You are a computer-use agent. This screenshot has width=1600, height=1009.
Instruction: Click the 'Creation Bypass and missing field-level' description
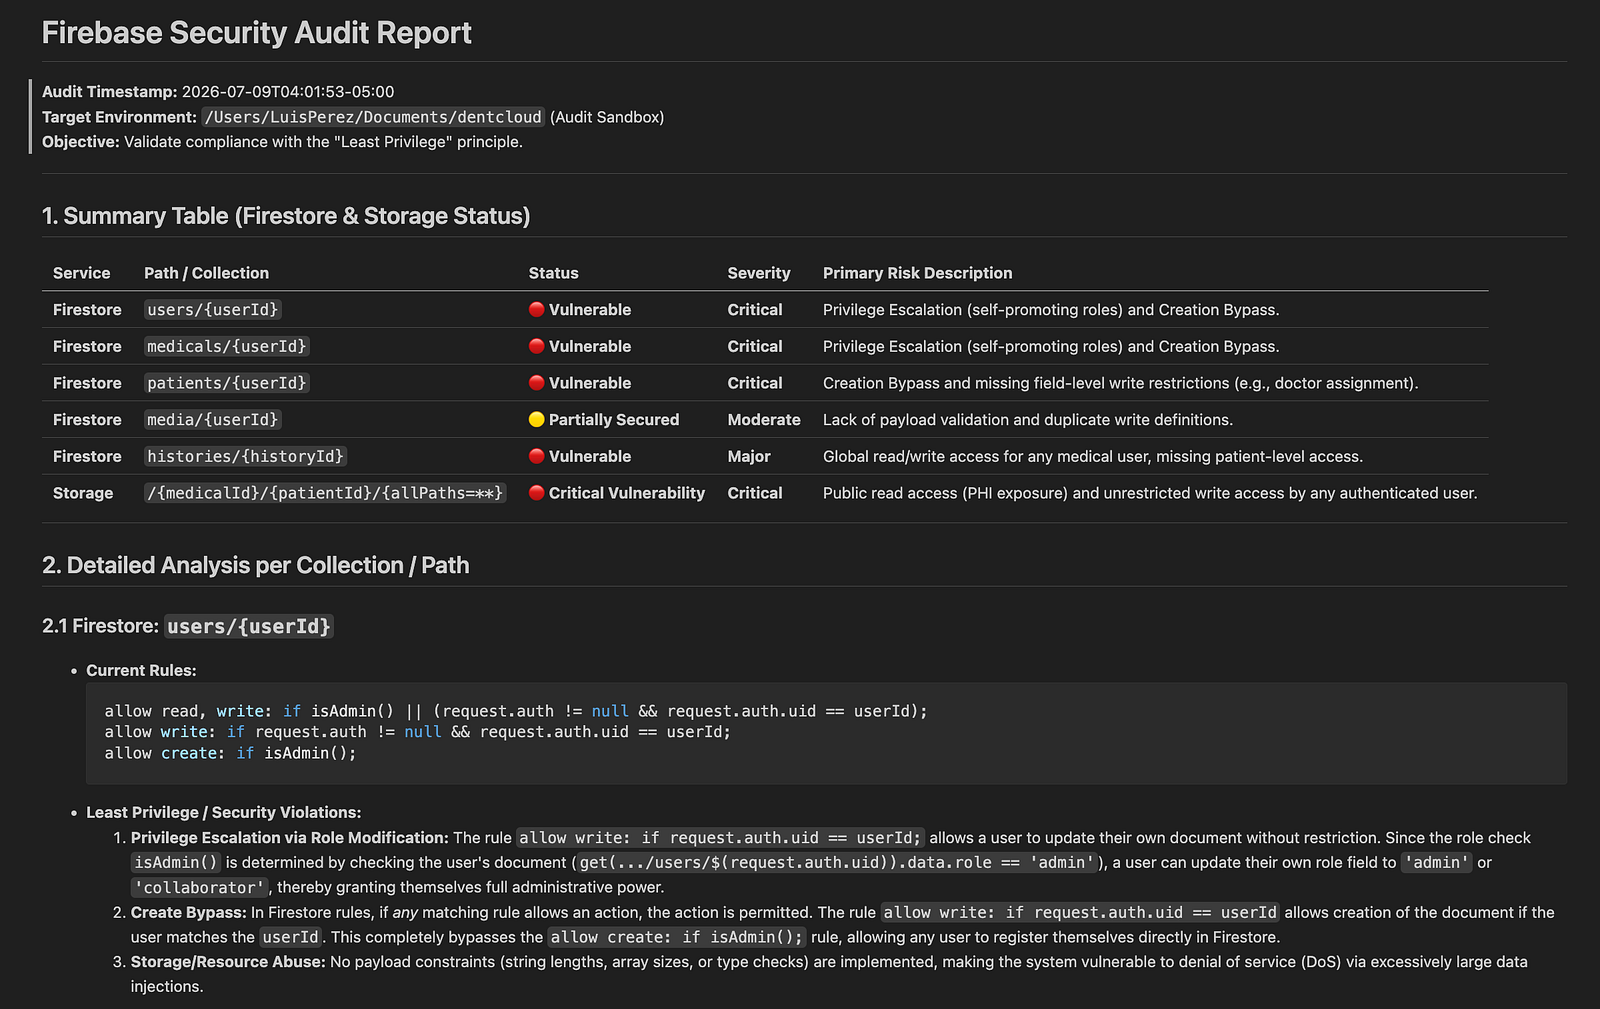tap(1120, 383)
